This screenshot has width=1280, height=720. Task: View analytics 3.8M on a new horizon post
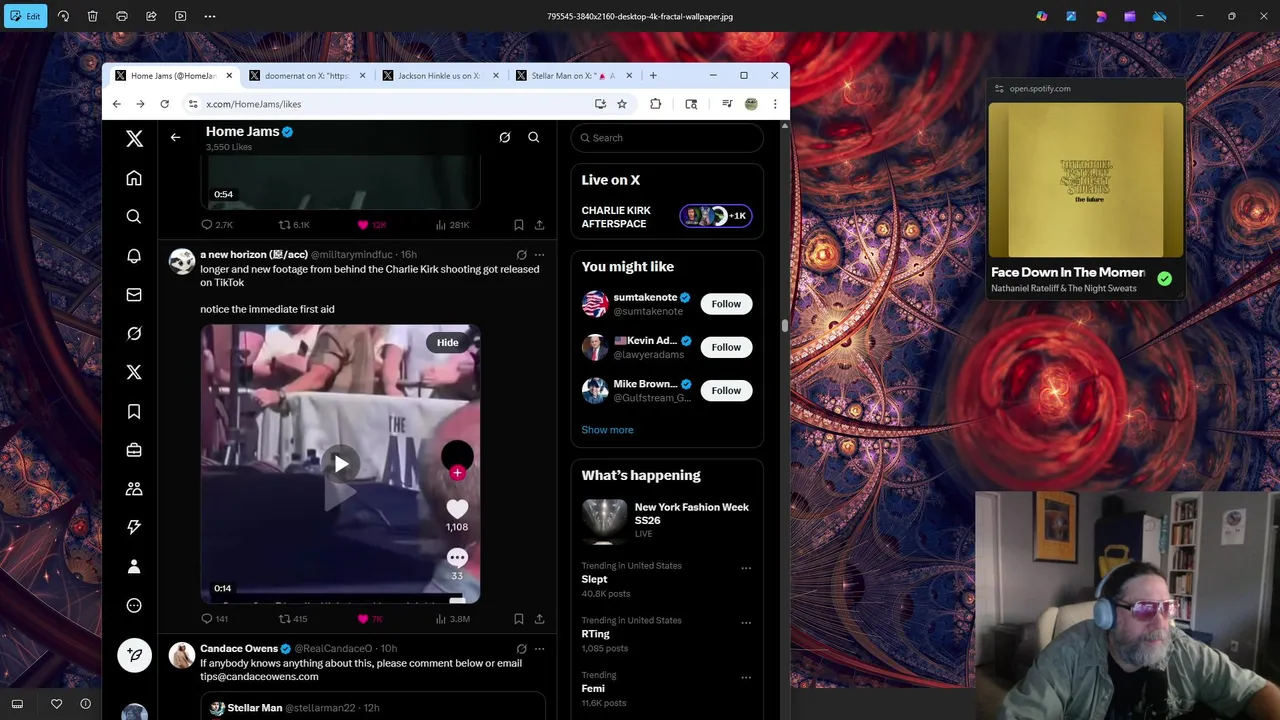452,619
